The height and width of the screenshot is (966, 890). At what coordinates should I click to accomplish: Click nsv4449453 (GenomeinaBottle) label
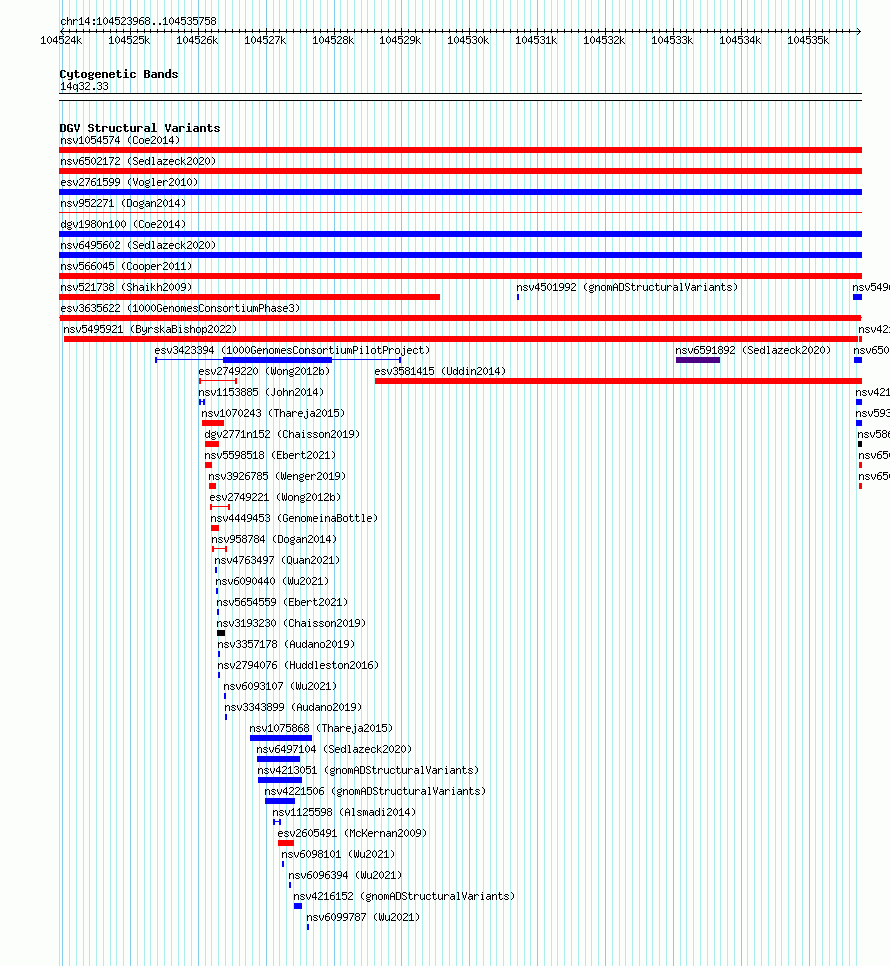(x=294, y=518)
